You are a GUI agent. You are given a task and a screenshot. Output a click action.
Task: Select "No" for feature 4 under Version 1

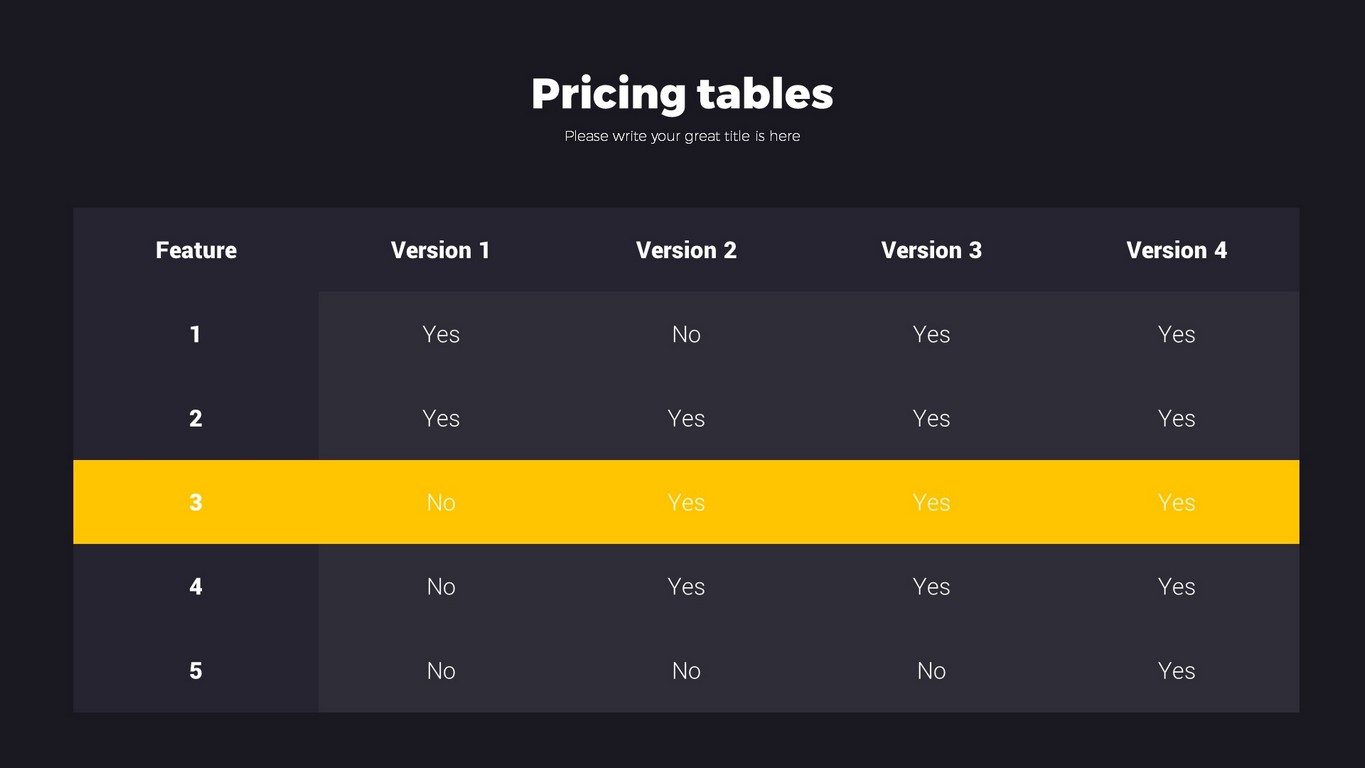441,586
